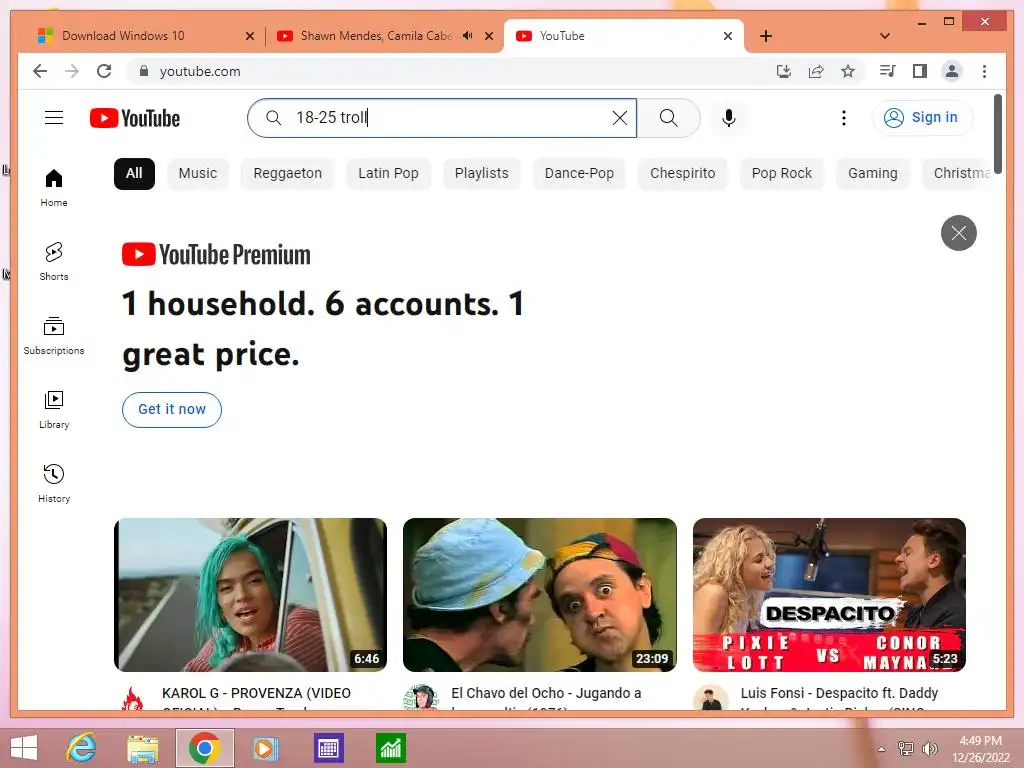The image size is (1024, 768).
Task: Open El Chavo del Ocho video thumbnail
Action: (x=539, y=594)
